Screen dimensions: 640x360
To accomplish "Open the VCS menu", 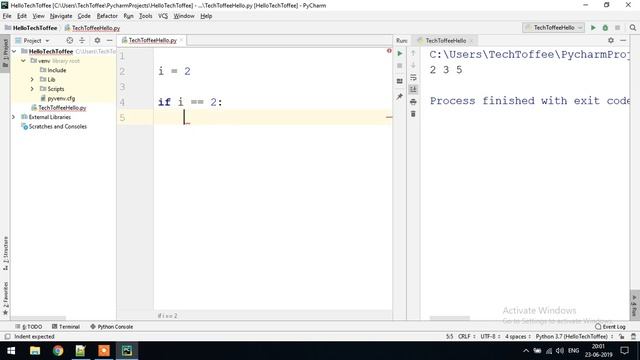I will pos(163,16).
